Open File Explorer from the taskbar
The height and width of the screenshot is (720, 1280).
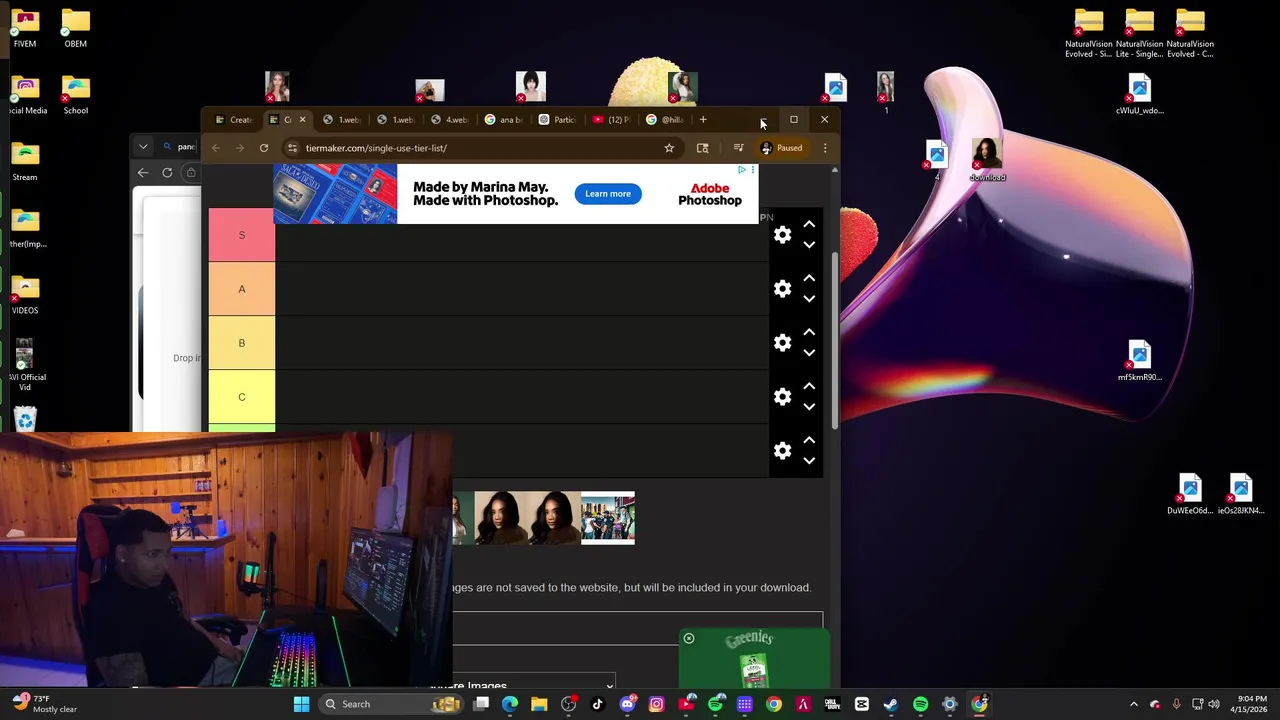539,704
